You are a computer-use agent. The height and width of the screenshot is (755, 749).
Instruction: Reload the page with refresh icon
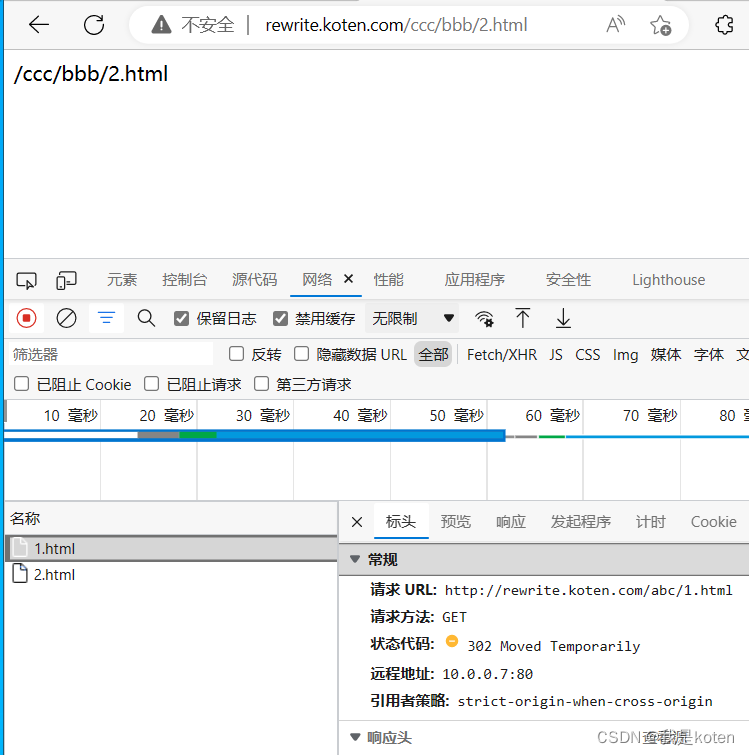coord(94,25)
